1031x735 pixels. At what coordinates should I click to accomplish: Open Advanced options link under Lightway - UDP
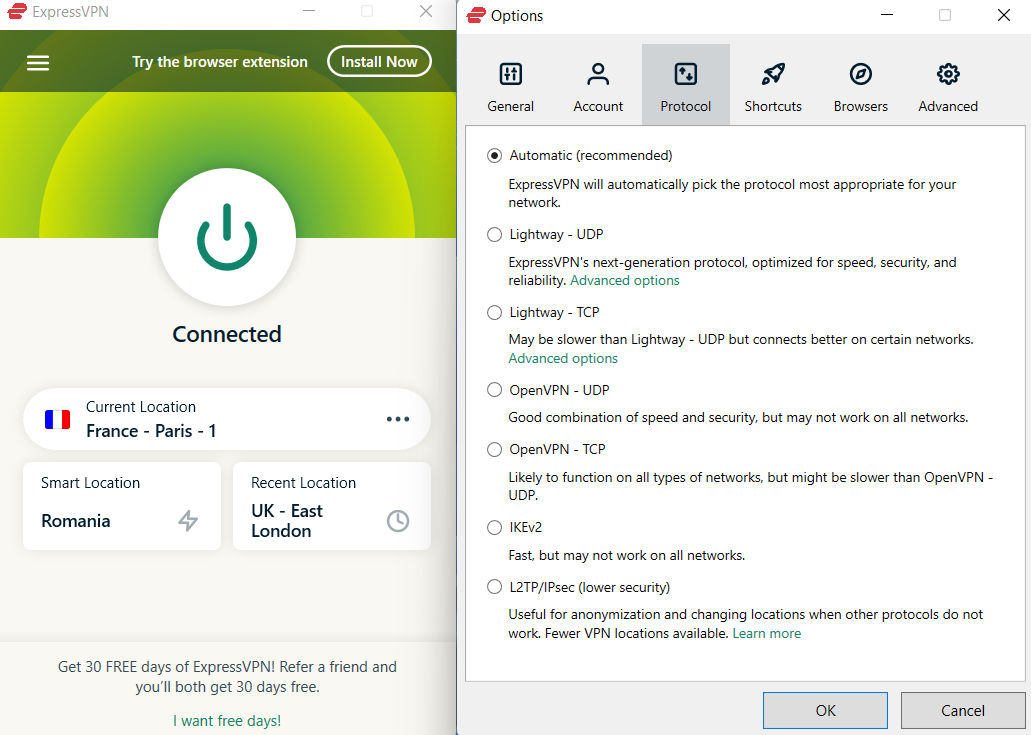coord(625,281)
